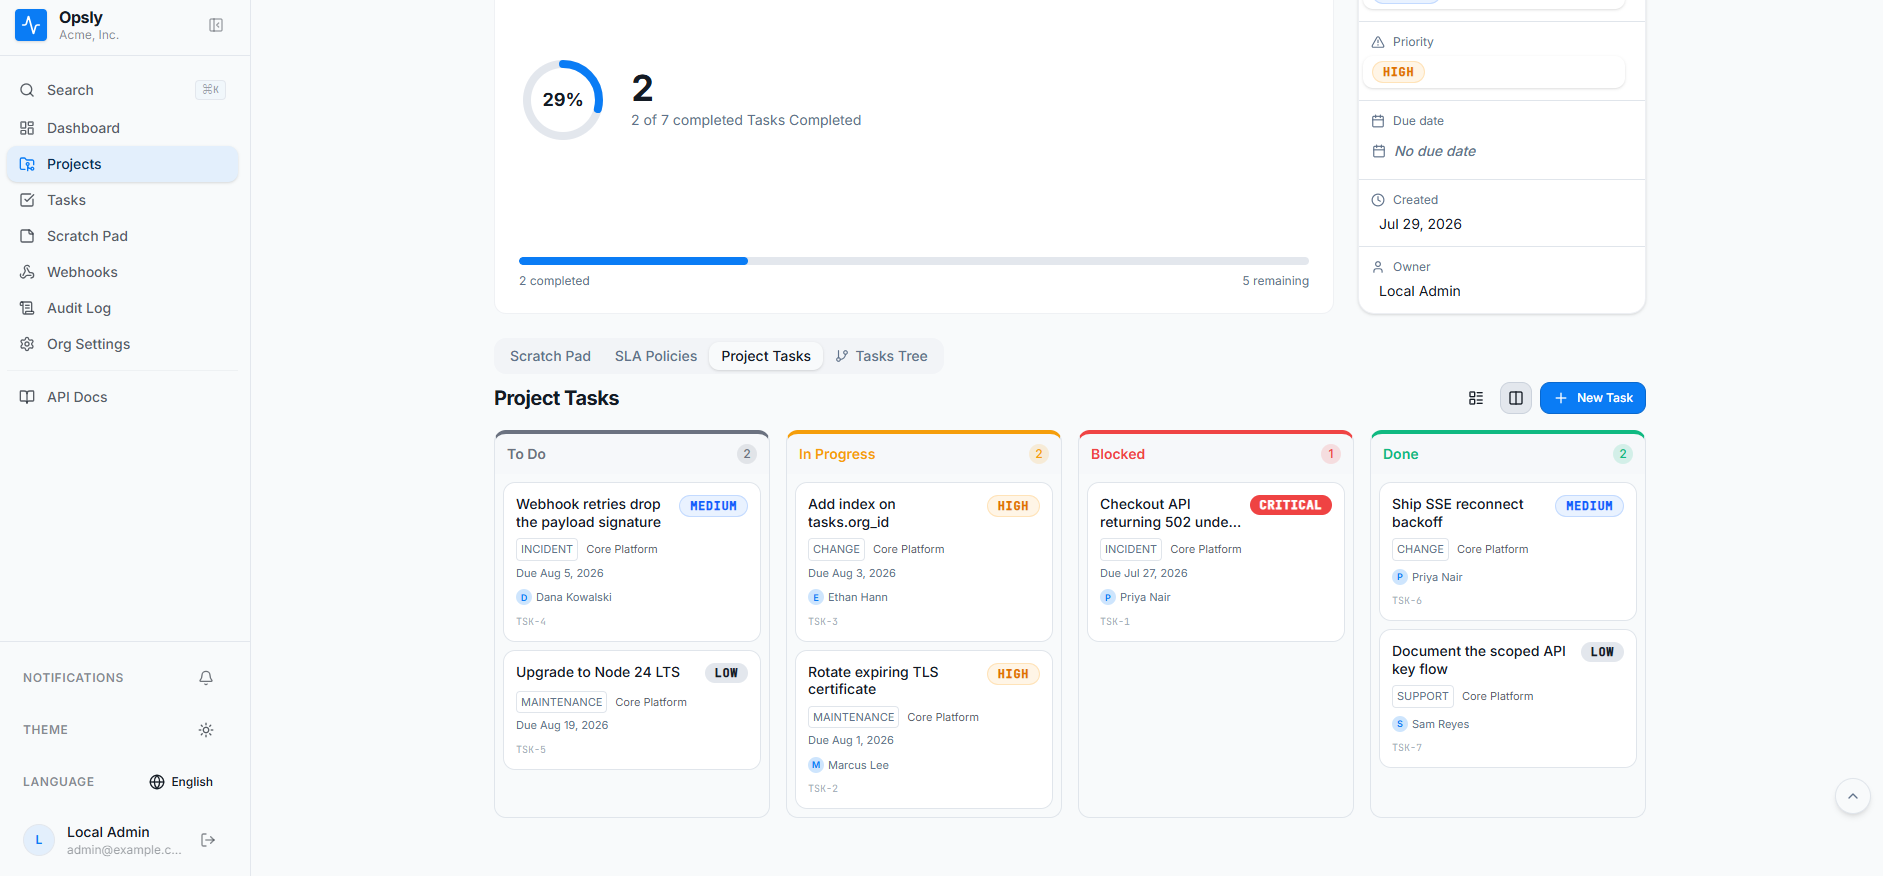Viewport: 1883px width, 876px height.
Task: Click the scroll to top arrow button
Action: (1853, 796)
